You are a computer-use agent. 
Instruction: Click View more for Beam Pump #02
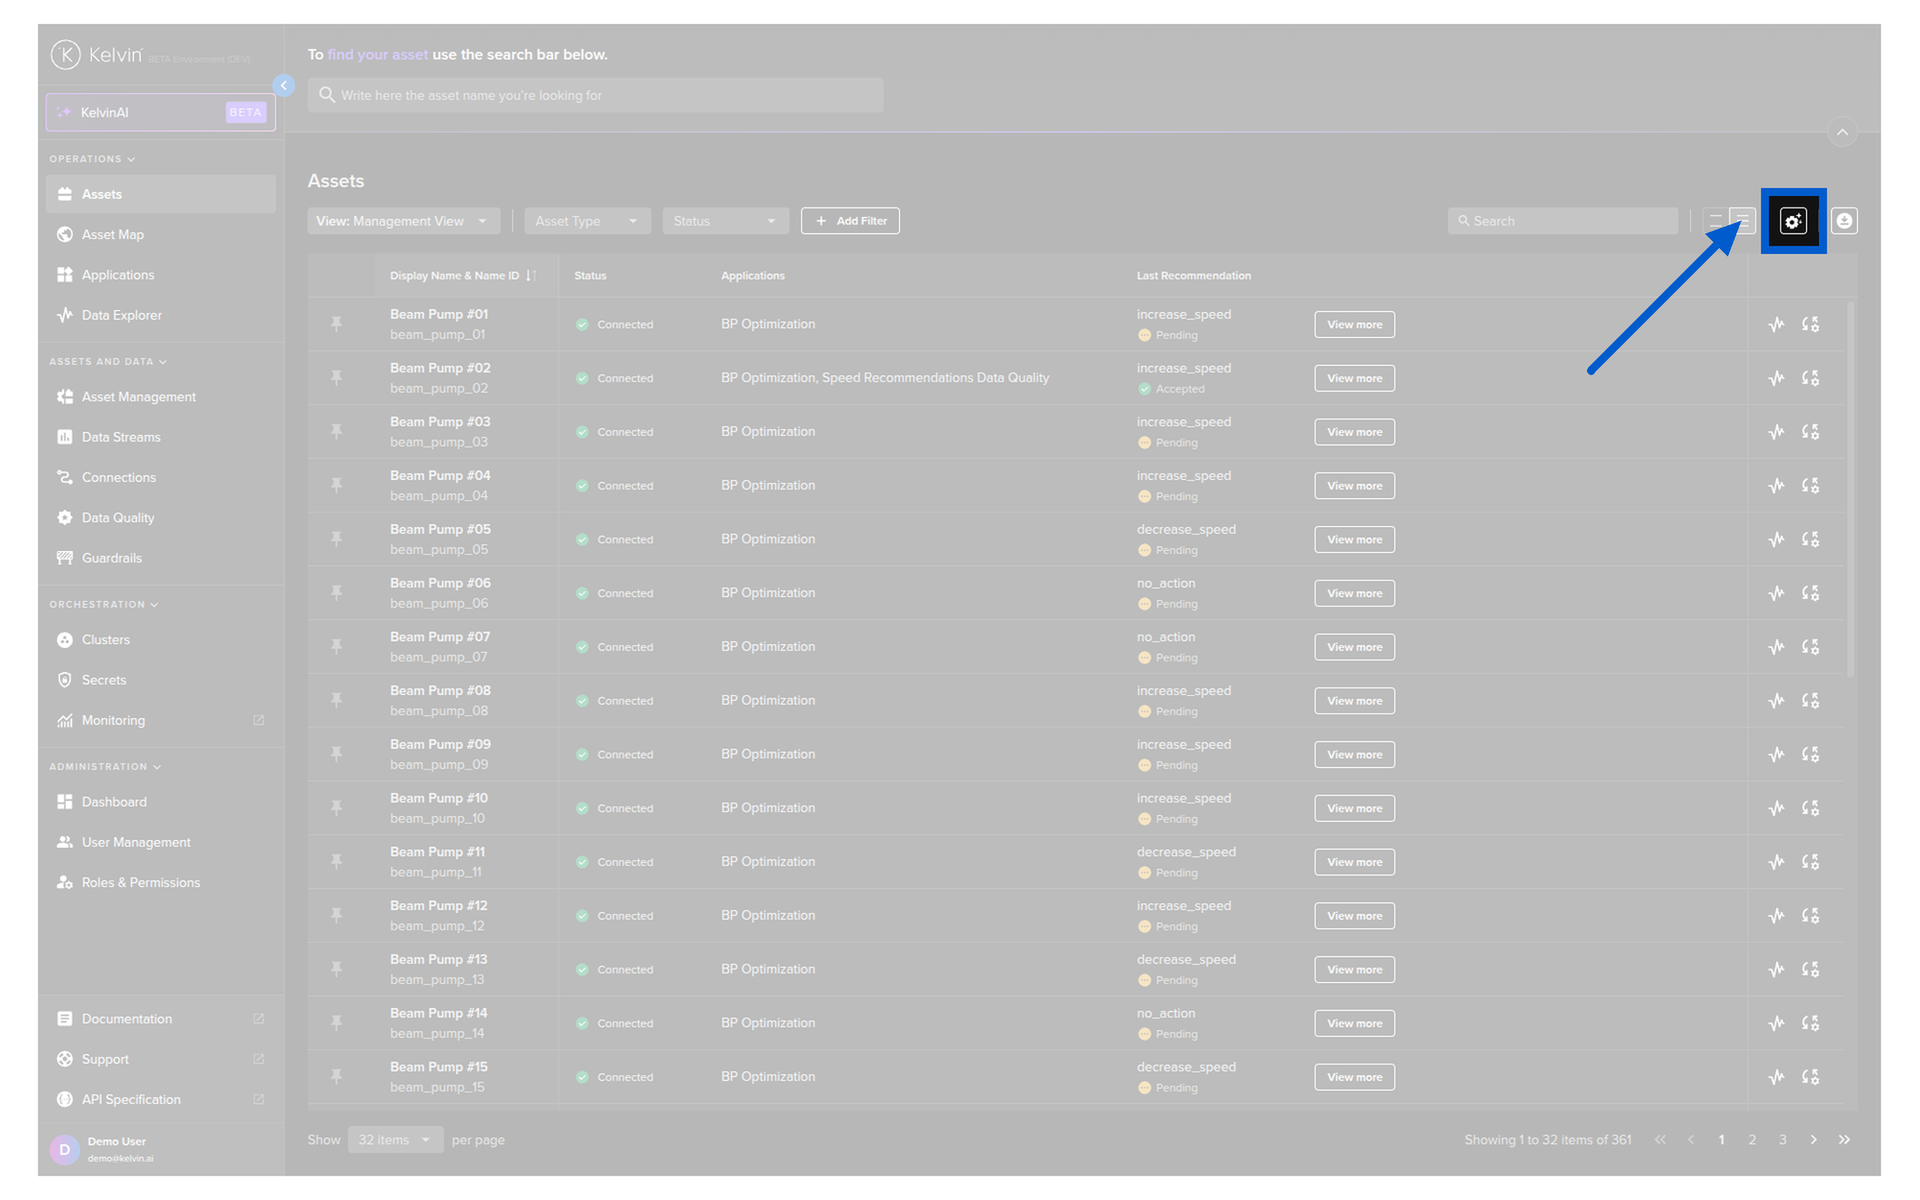pos(1354,378)
